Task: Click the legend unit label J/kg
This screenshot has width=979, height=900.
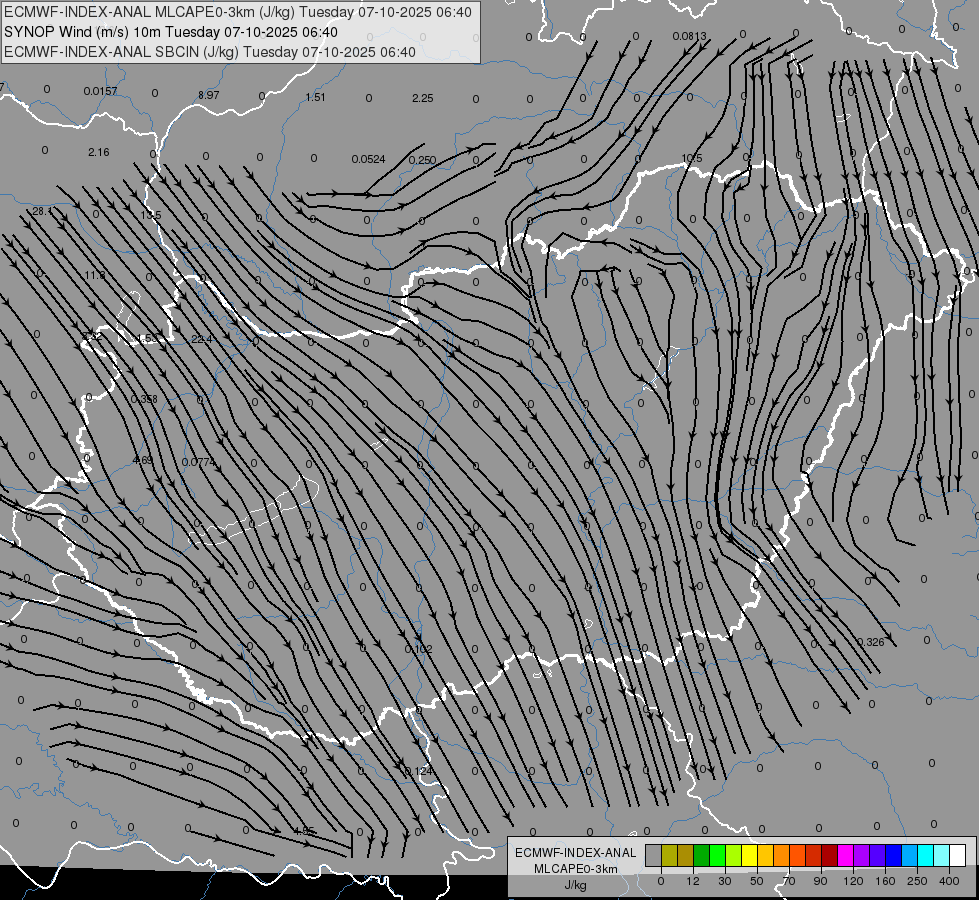Action: (x=576, y=885)
